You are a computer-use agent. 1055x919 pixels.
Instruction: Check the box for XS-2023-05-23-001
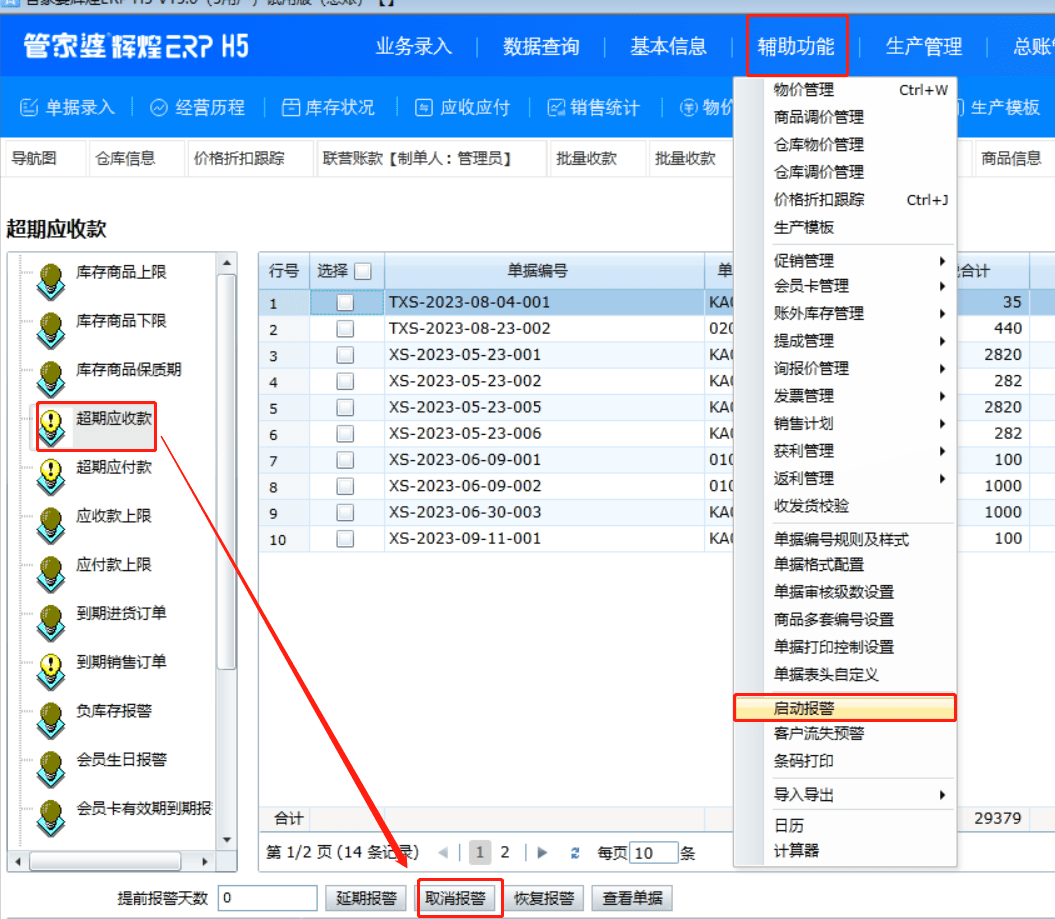click(345, 355)
